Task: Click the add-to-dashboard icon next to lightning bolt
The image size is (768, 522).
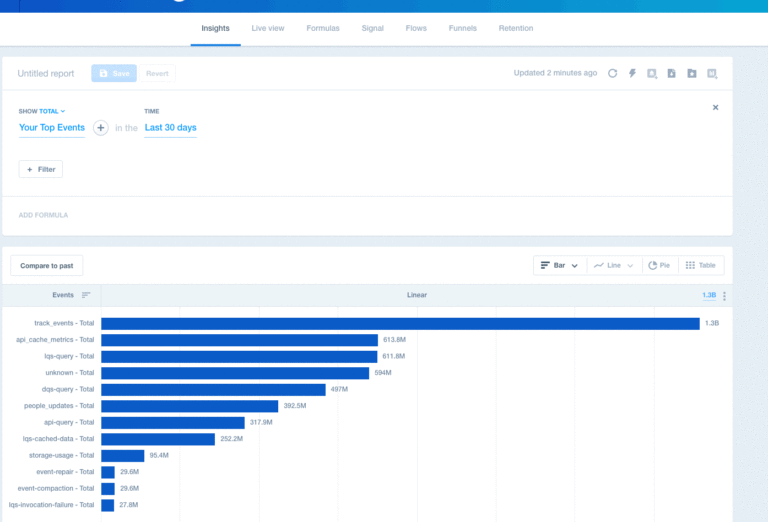Action: [652, 73]
